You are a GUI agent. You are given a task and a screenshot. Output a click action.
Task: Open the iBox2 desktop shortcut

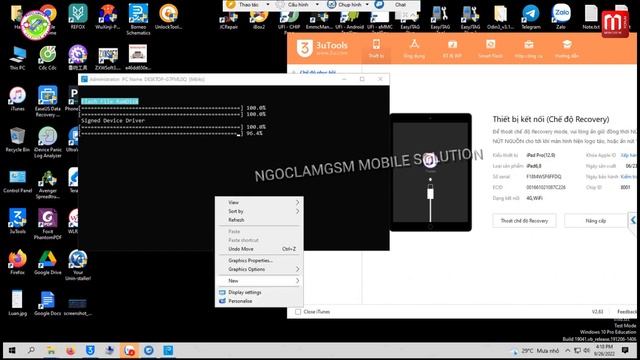(x=259, y=20)
